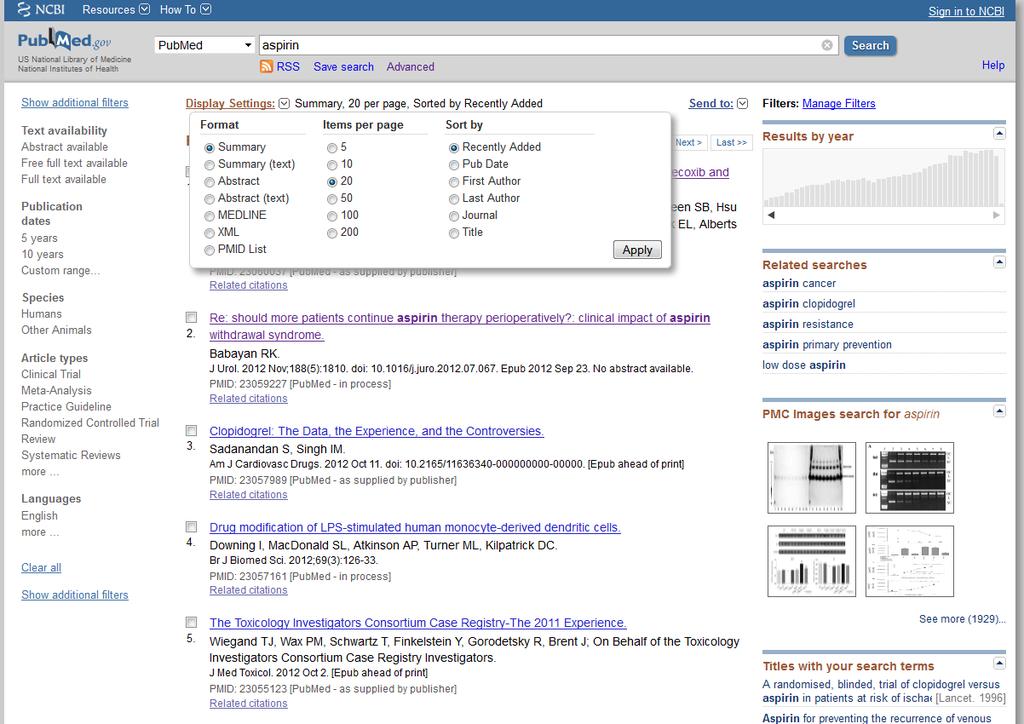1024x724 pixels.
Task: Open the dark gel PMC image thumbnail
Action: pos(909,478)
